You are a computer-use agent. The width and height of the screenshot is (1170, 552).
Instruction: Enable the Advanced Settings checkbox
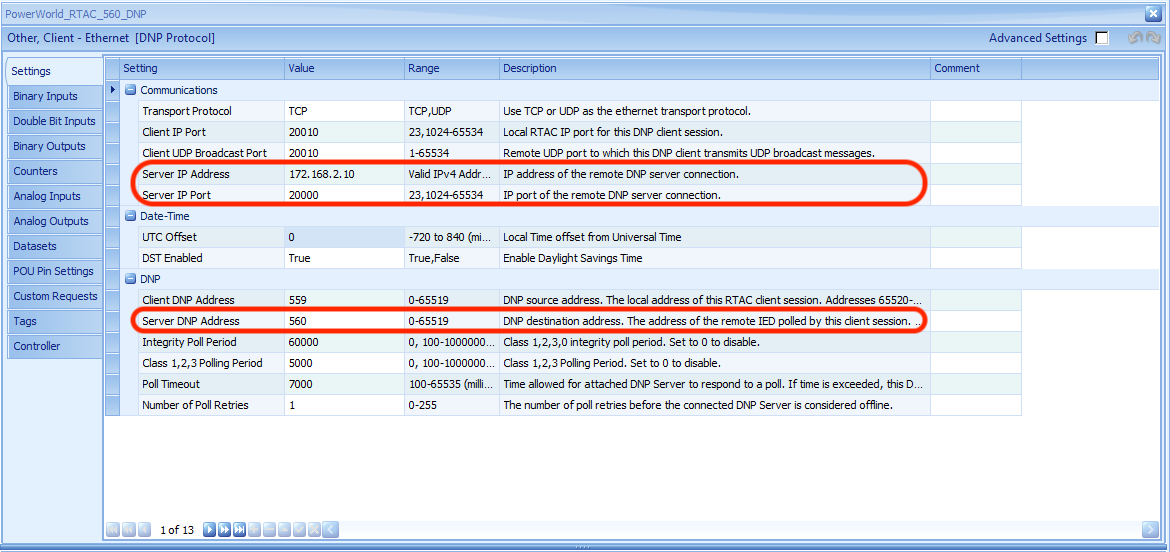tap(1102, 38)
